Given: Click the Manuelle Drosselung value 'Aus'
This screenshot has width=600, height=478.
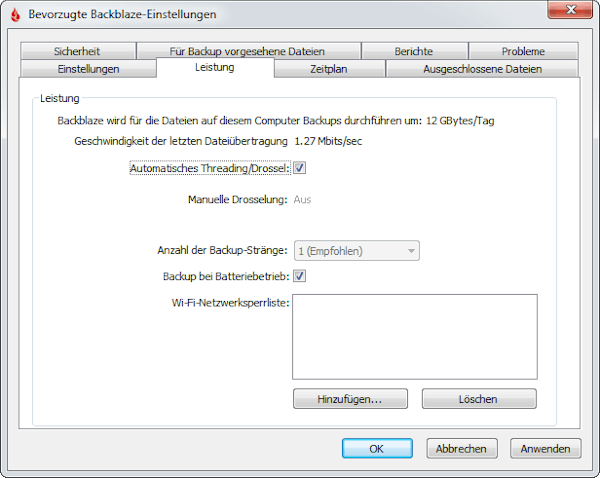Looking at the screenshot, I should 302,200.
